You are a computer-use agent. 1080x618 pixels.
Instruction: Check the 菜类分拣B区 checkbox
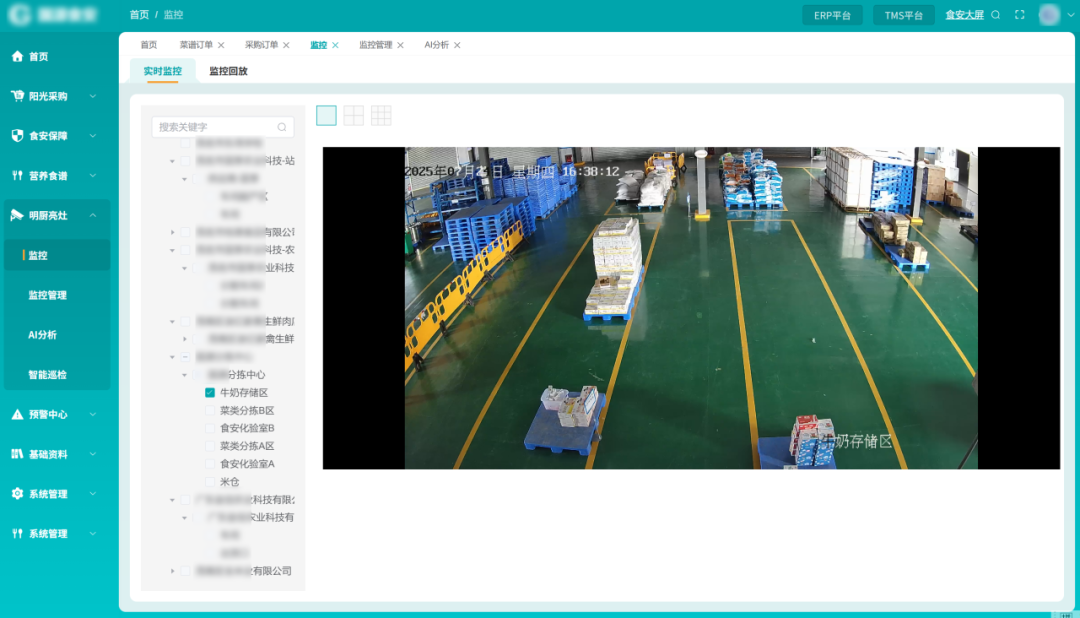[x=210, y=411]
